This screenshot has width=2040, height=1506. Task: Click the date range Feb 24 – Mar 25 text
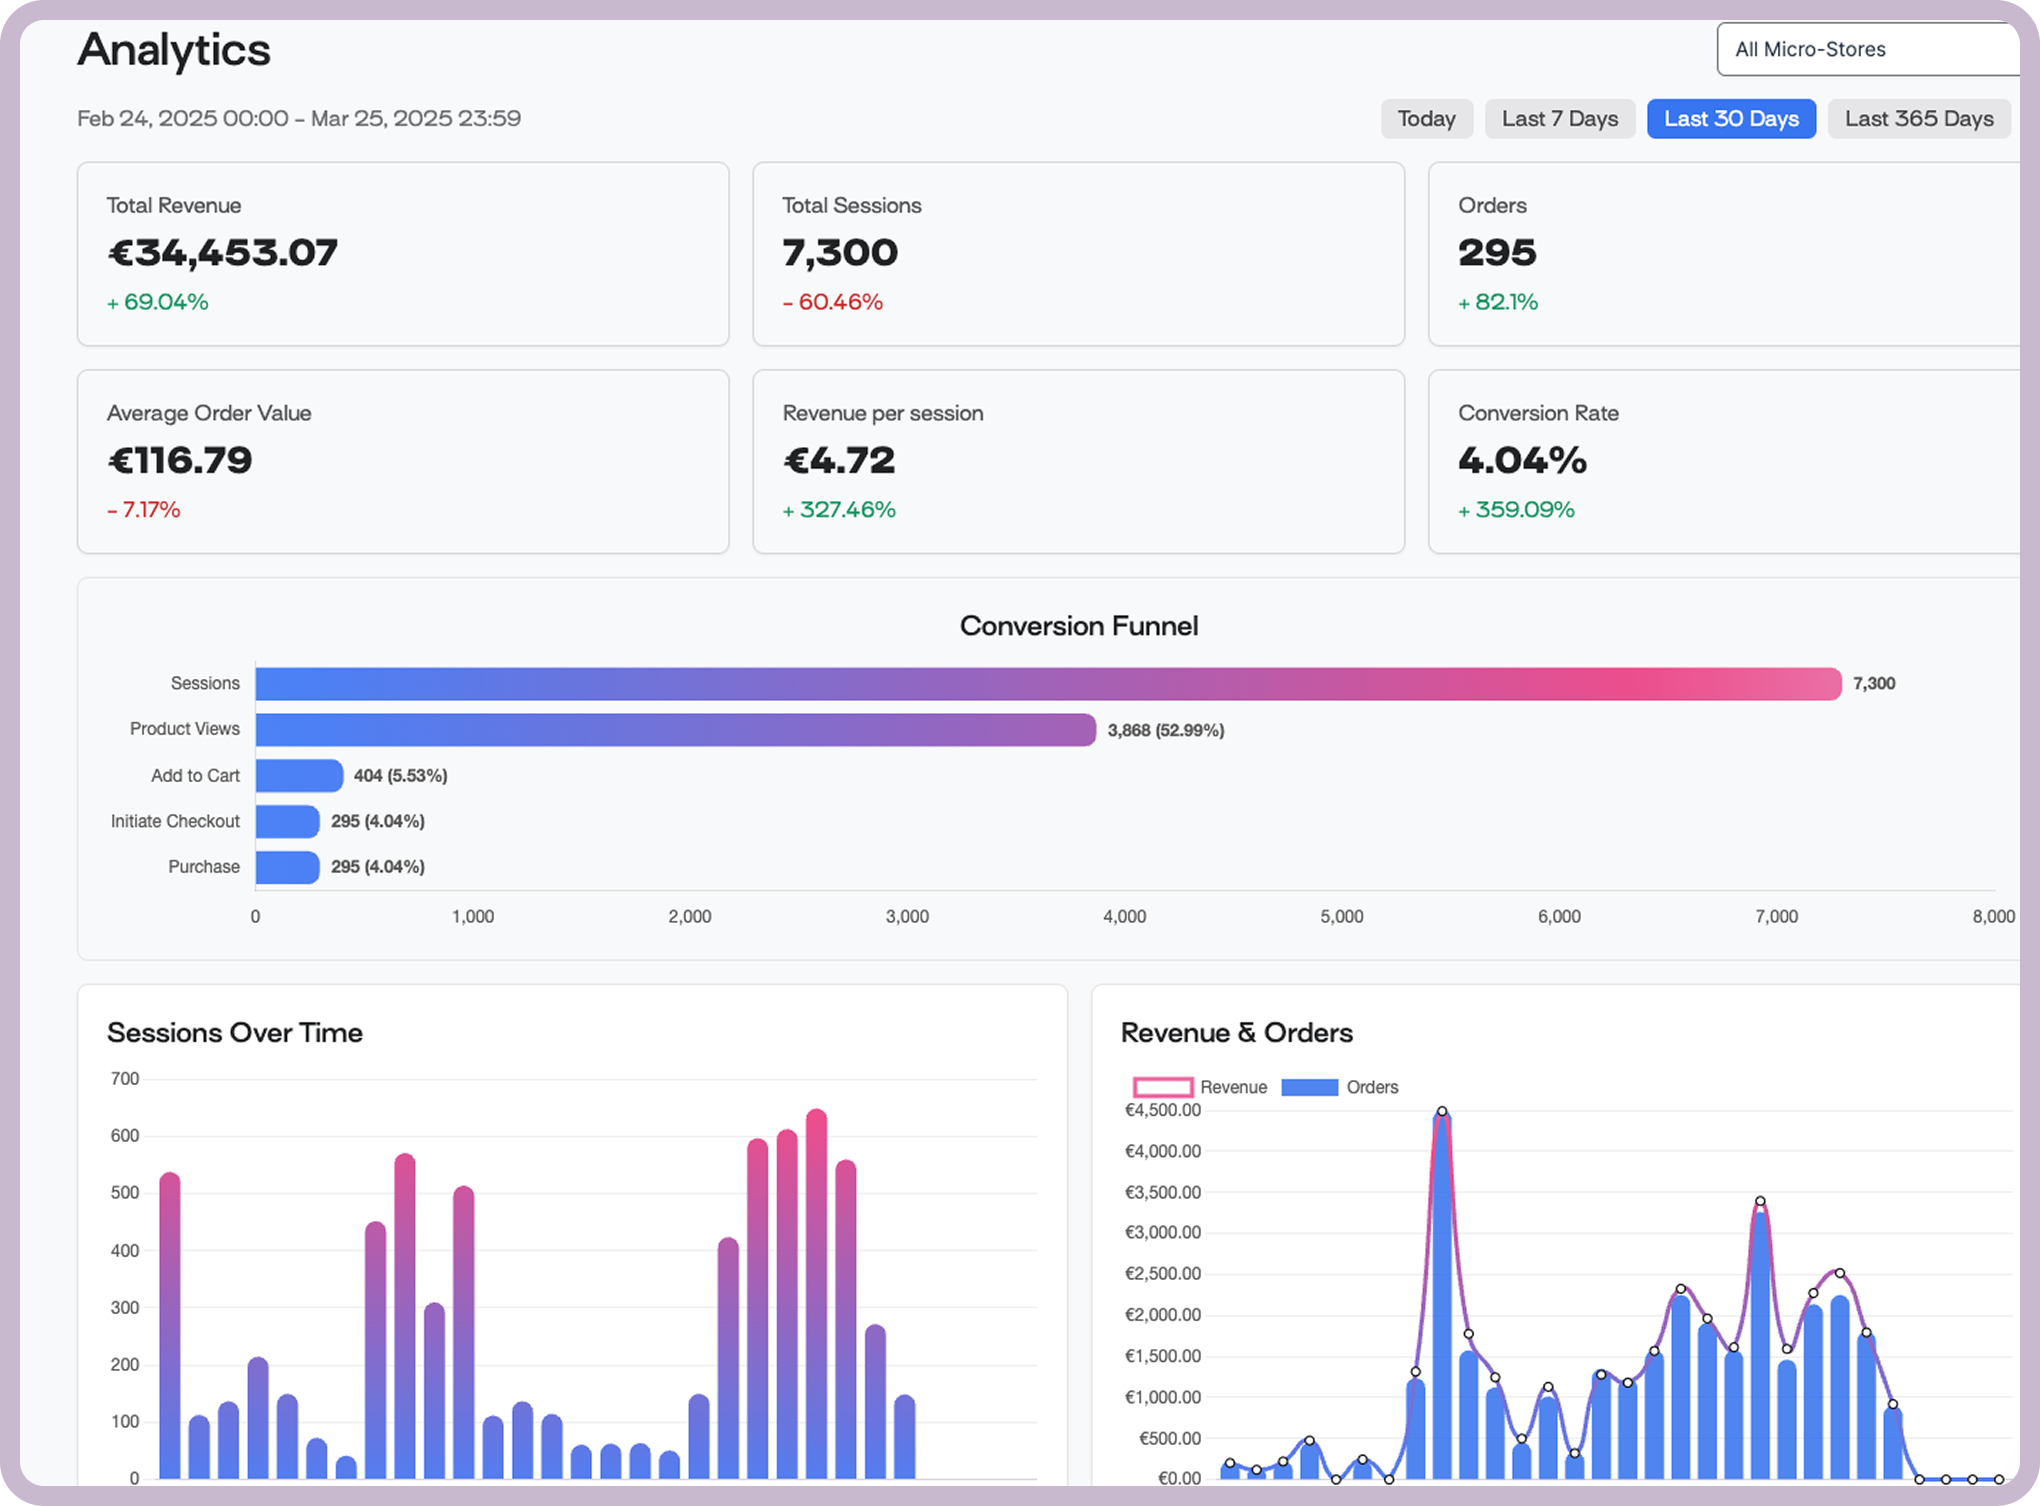tap(298, 118)
